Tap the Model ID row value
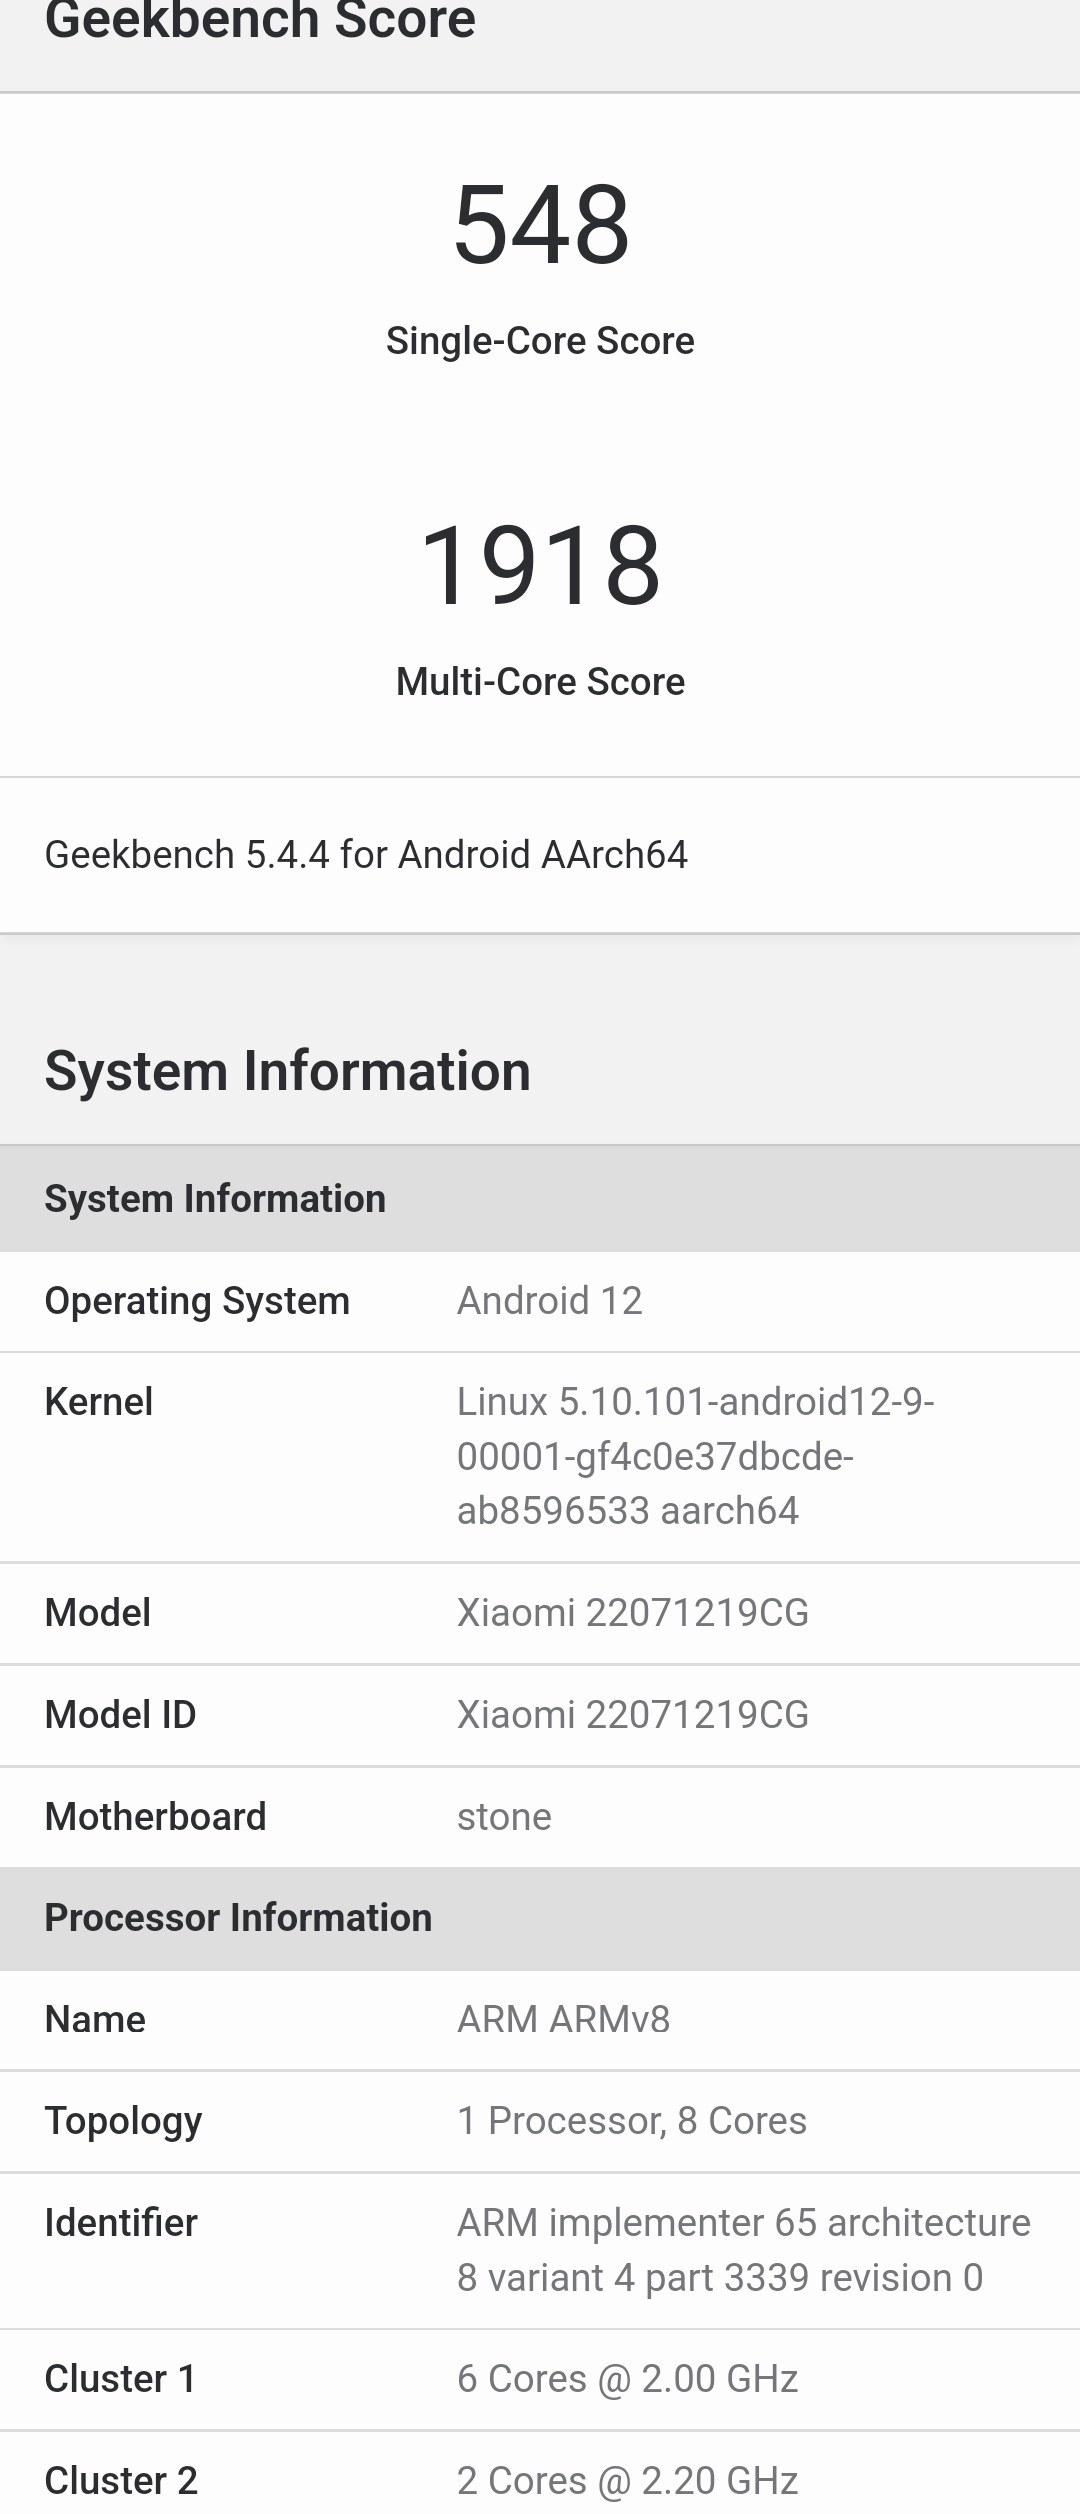1080x2514 pixels. point(632,1715)
